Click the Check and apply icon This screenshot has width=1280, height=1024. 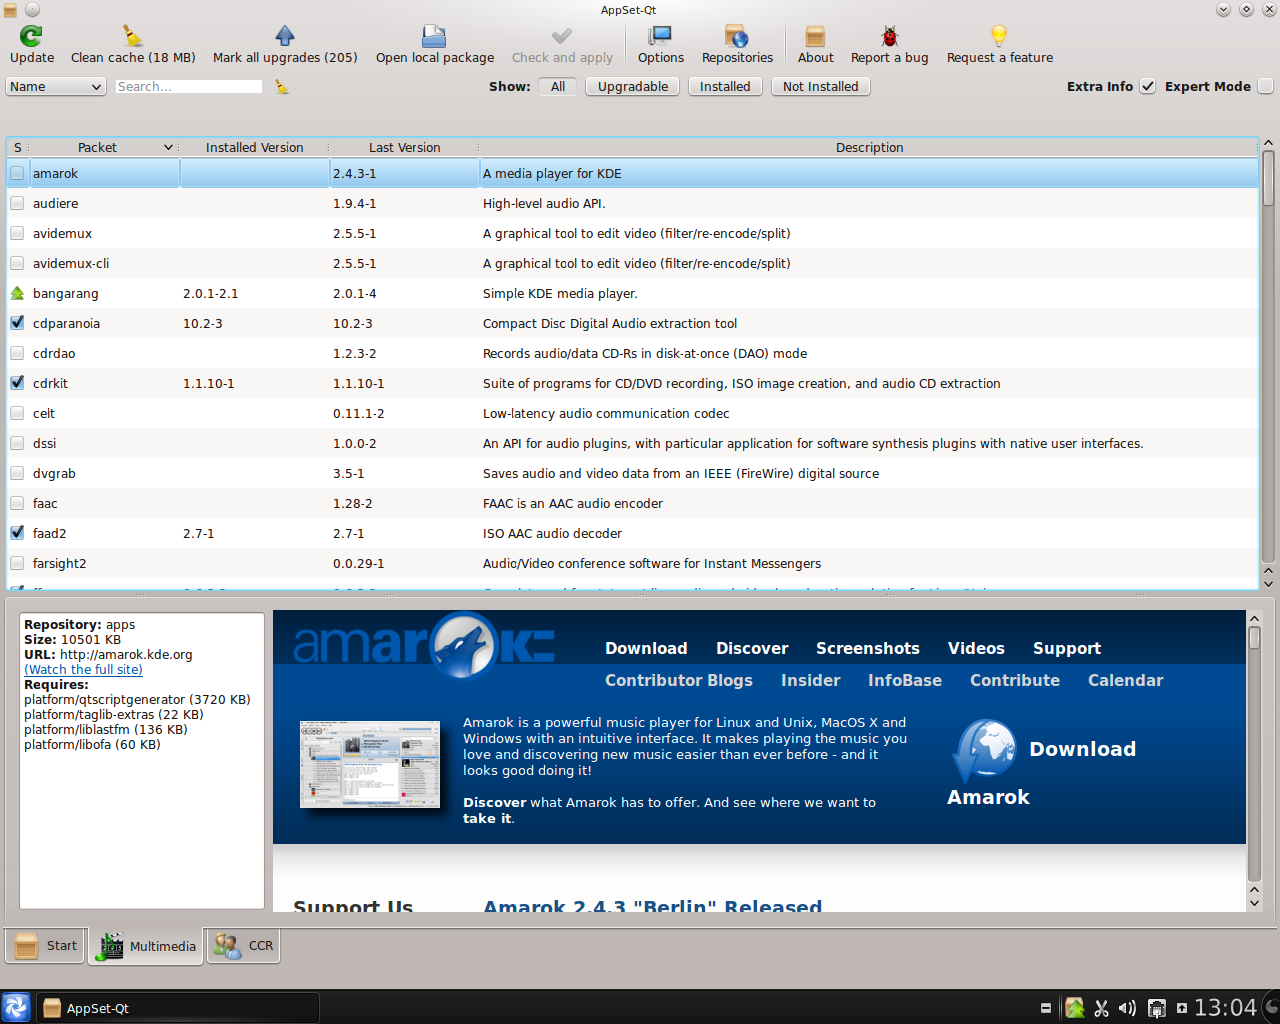562,37
